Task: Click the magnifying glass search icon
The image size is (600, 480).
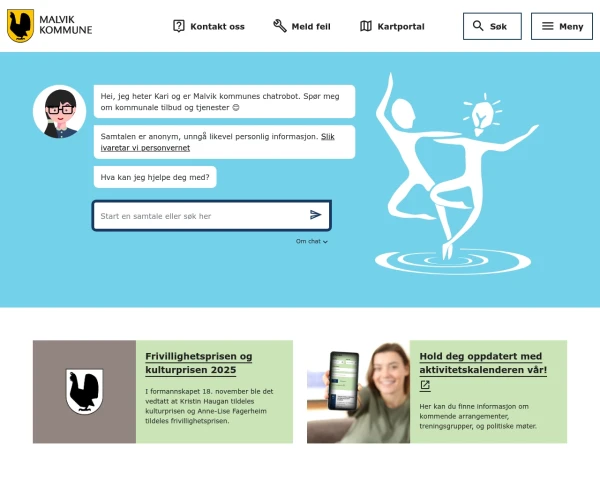Action: click(478, 26)
